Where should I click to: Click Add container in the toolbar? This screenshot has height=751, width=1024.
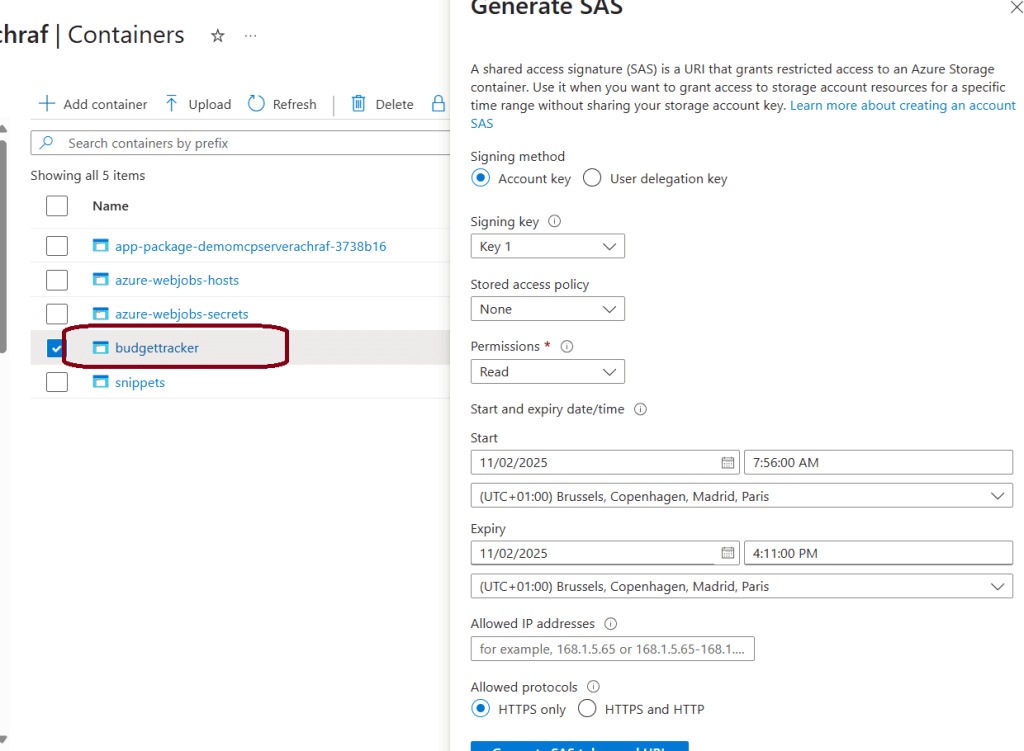pyautogui.click(x=92, y=104)
